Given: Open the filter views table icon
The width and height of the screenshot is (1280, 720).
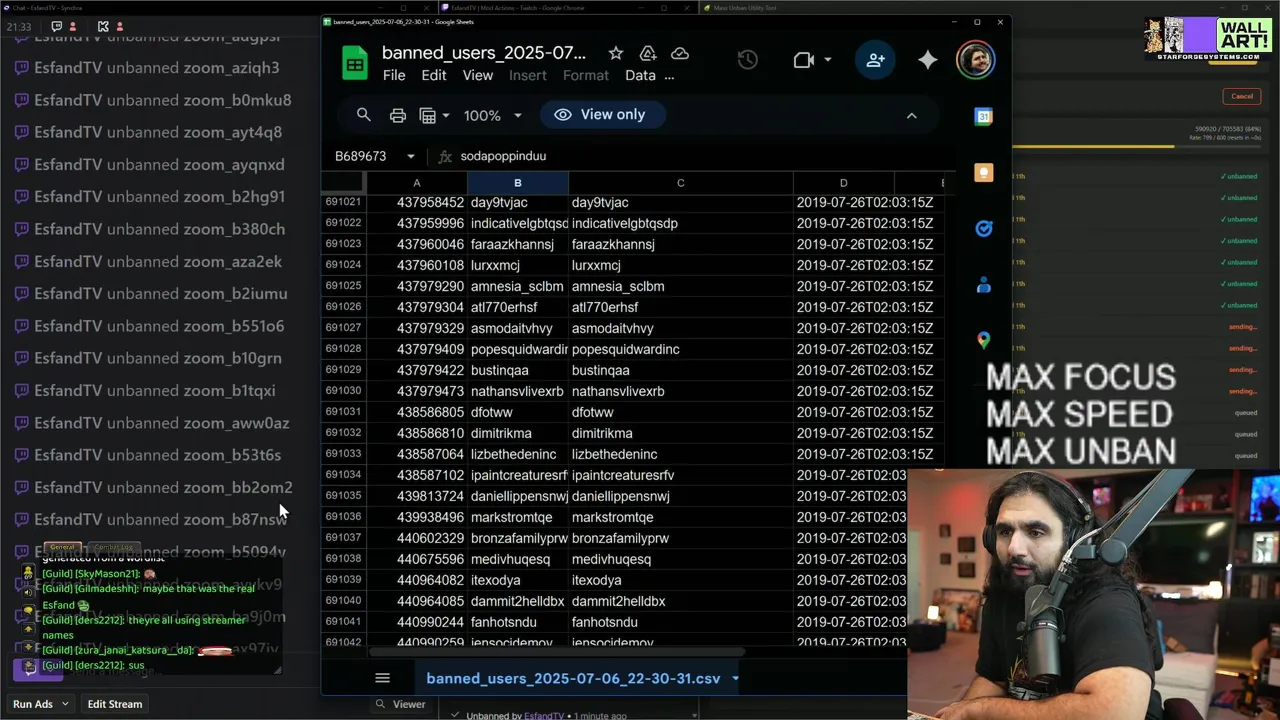Looking at the screenshot, I should (428, 115).
